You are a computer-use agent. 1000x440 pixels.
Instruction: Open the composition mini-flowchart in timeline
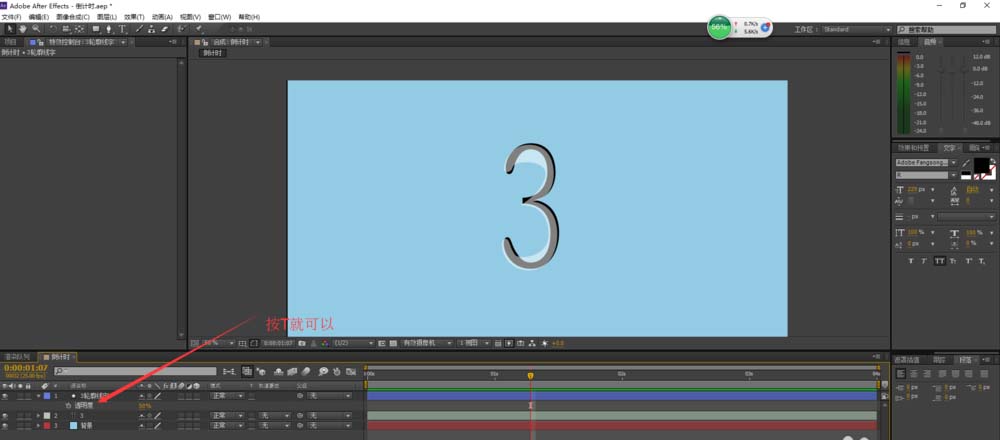click(229, 371)
